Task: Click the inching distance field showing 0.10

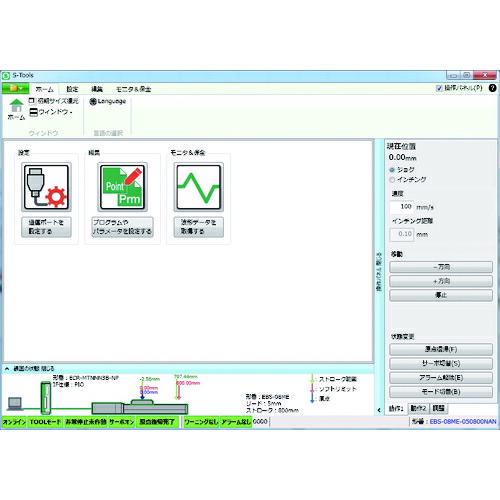Action: coord(402,234)
